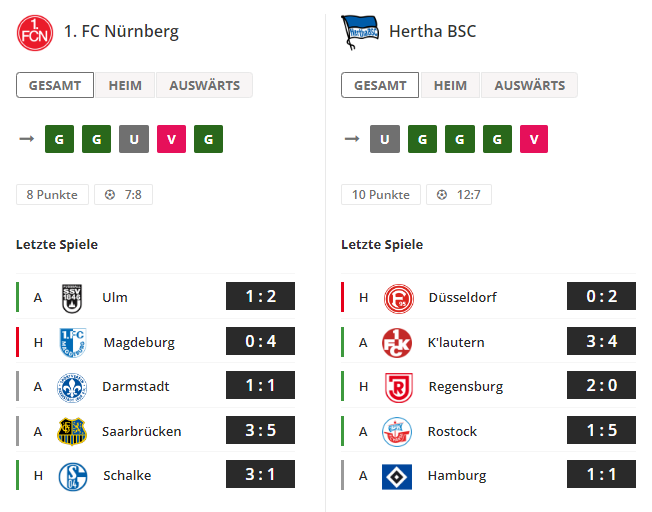Select Nürnberg GESAMT tab

[x=55, y=85]
